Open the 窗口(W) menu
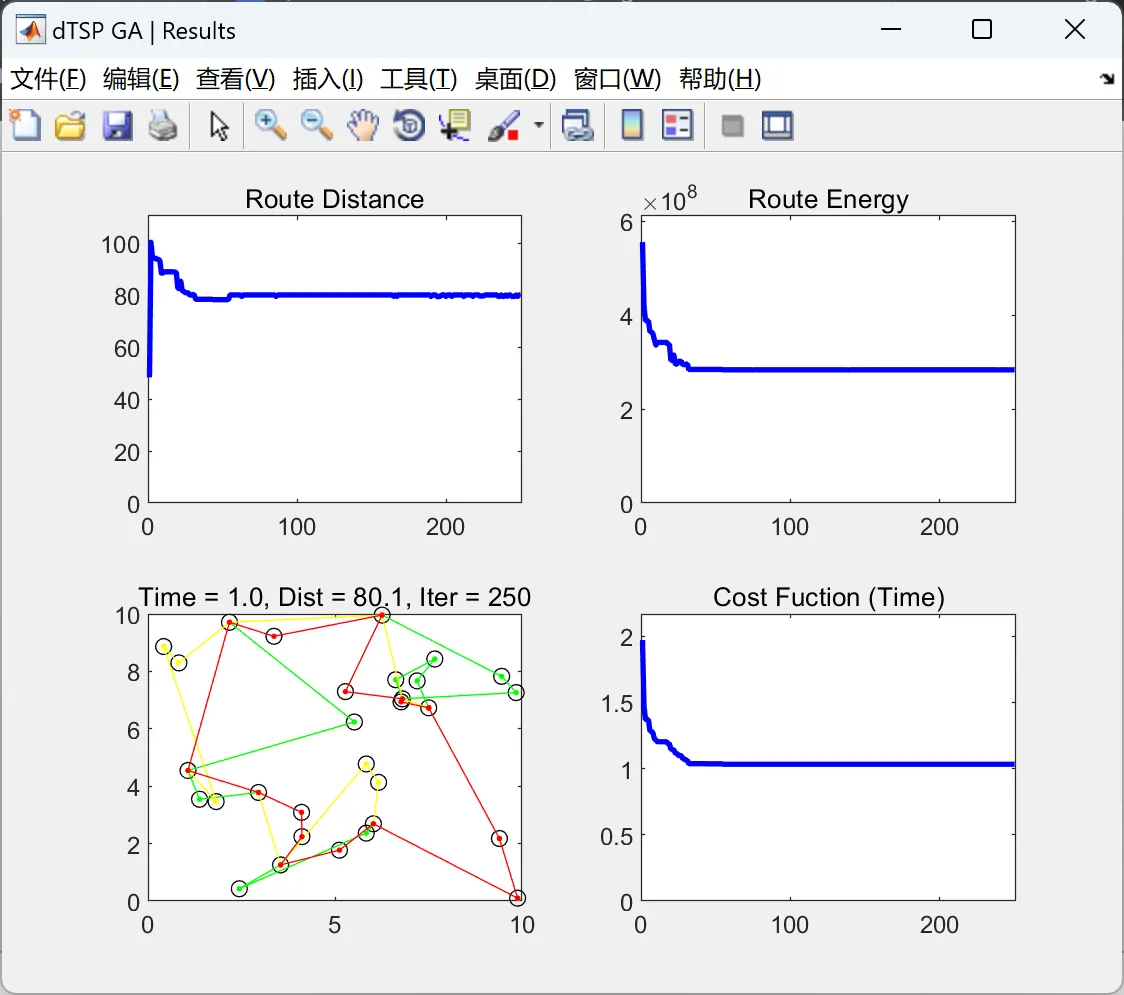Image resolution: width=1124 pixels, height=995 pixels. (x=617, y=79)
